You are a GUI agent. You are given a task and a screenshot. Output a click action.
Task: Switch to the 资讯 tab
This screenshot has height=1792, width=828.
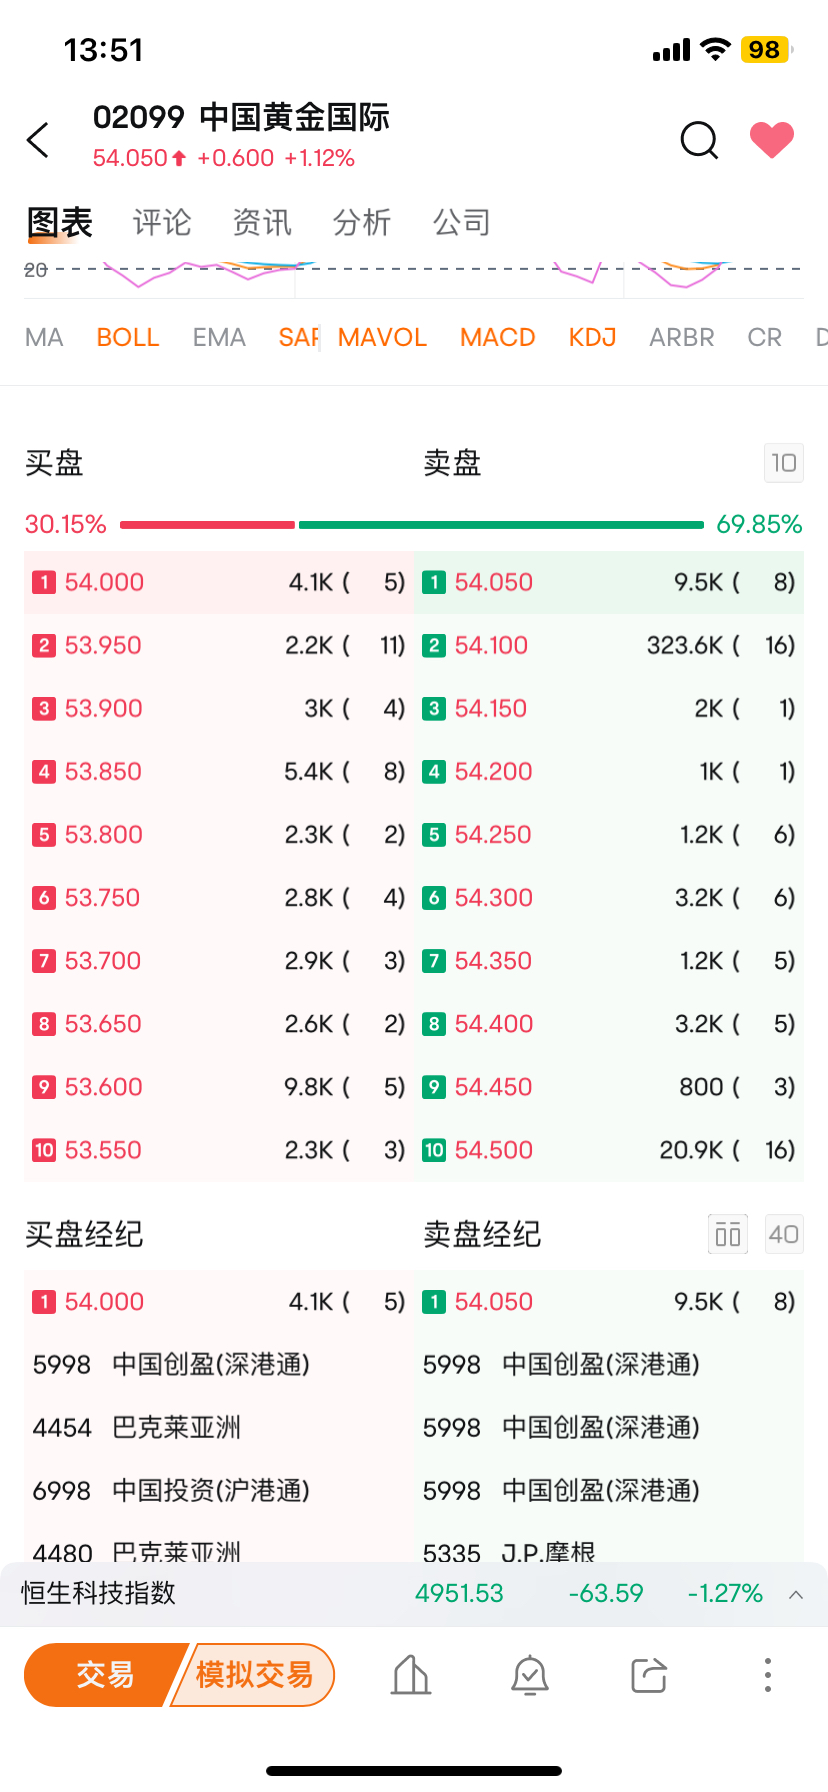tap(262, 222)
